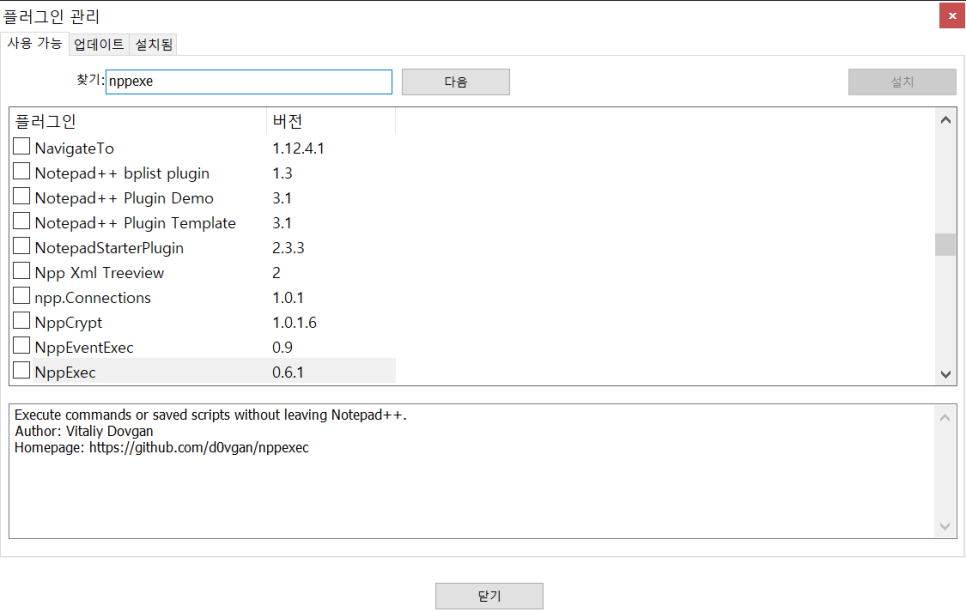This screenshot has height=612, width=966.
Task: Sort by the 버전 column header
Action: [331, 121]
